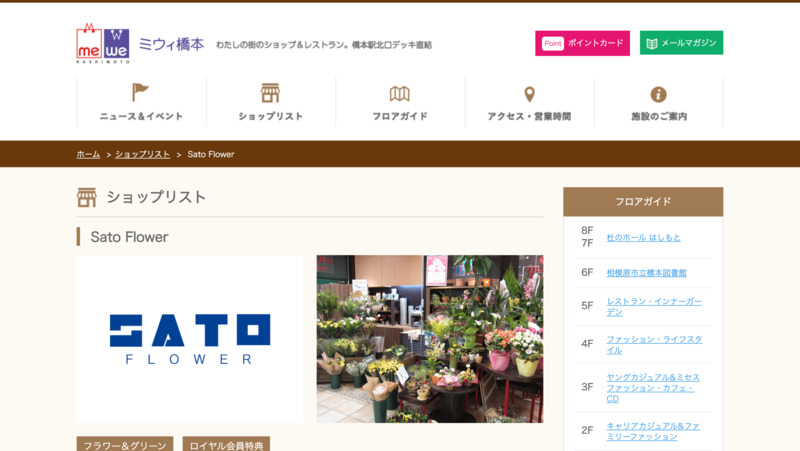
Task: Open the 4F ファッション・ライフスタイル link
Action: (x=654, y=344)
